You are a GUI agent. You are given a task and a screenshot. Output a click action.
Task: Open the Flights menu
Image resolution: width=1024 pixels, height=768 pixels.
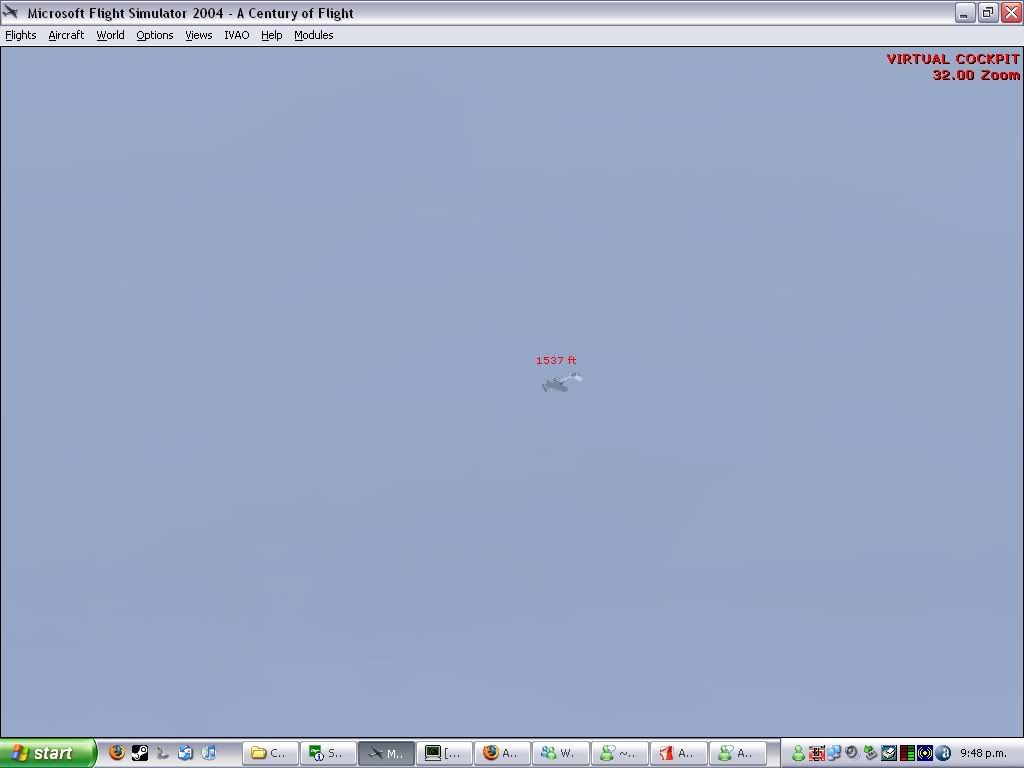[21, 35]
